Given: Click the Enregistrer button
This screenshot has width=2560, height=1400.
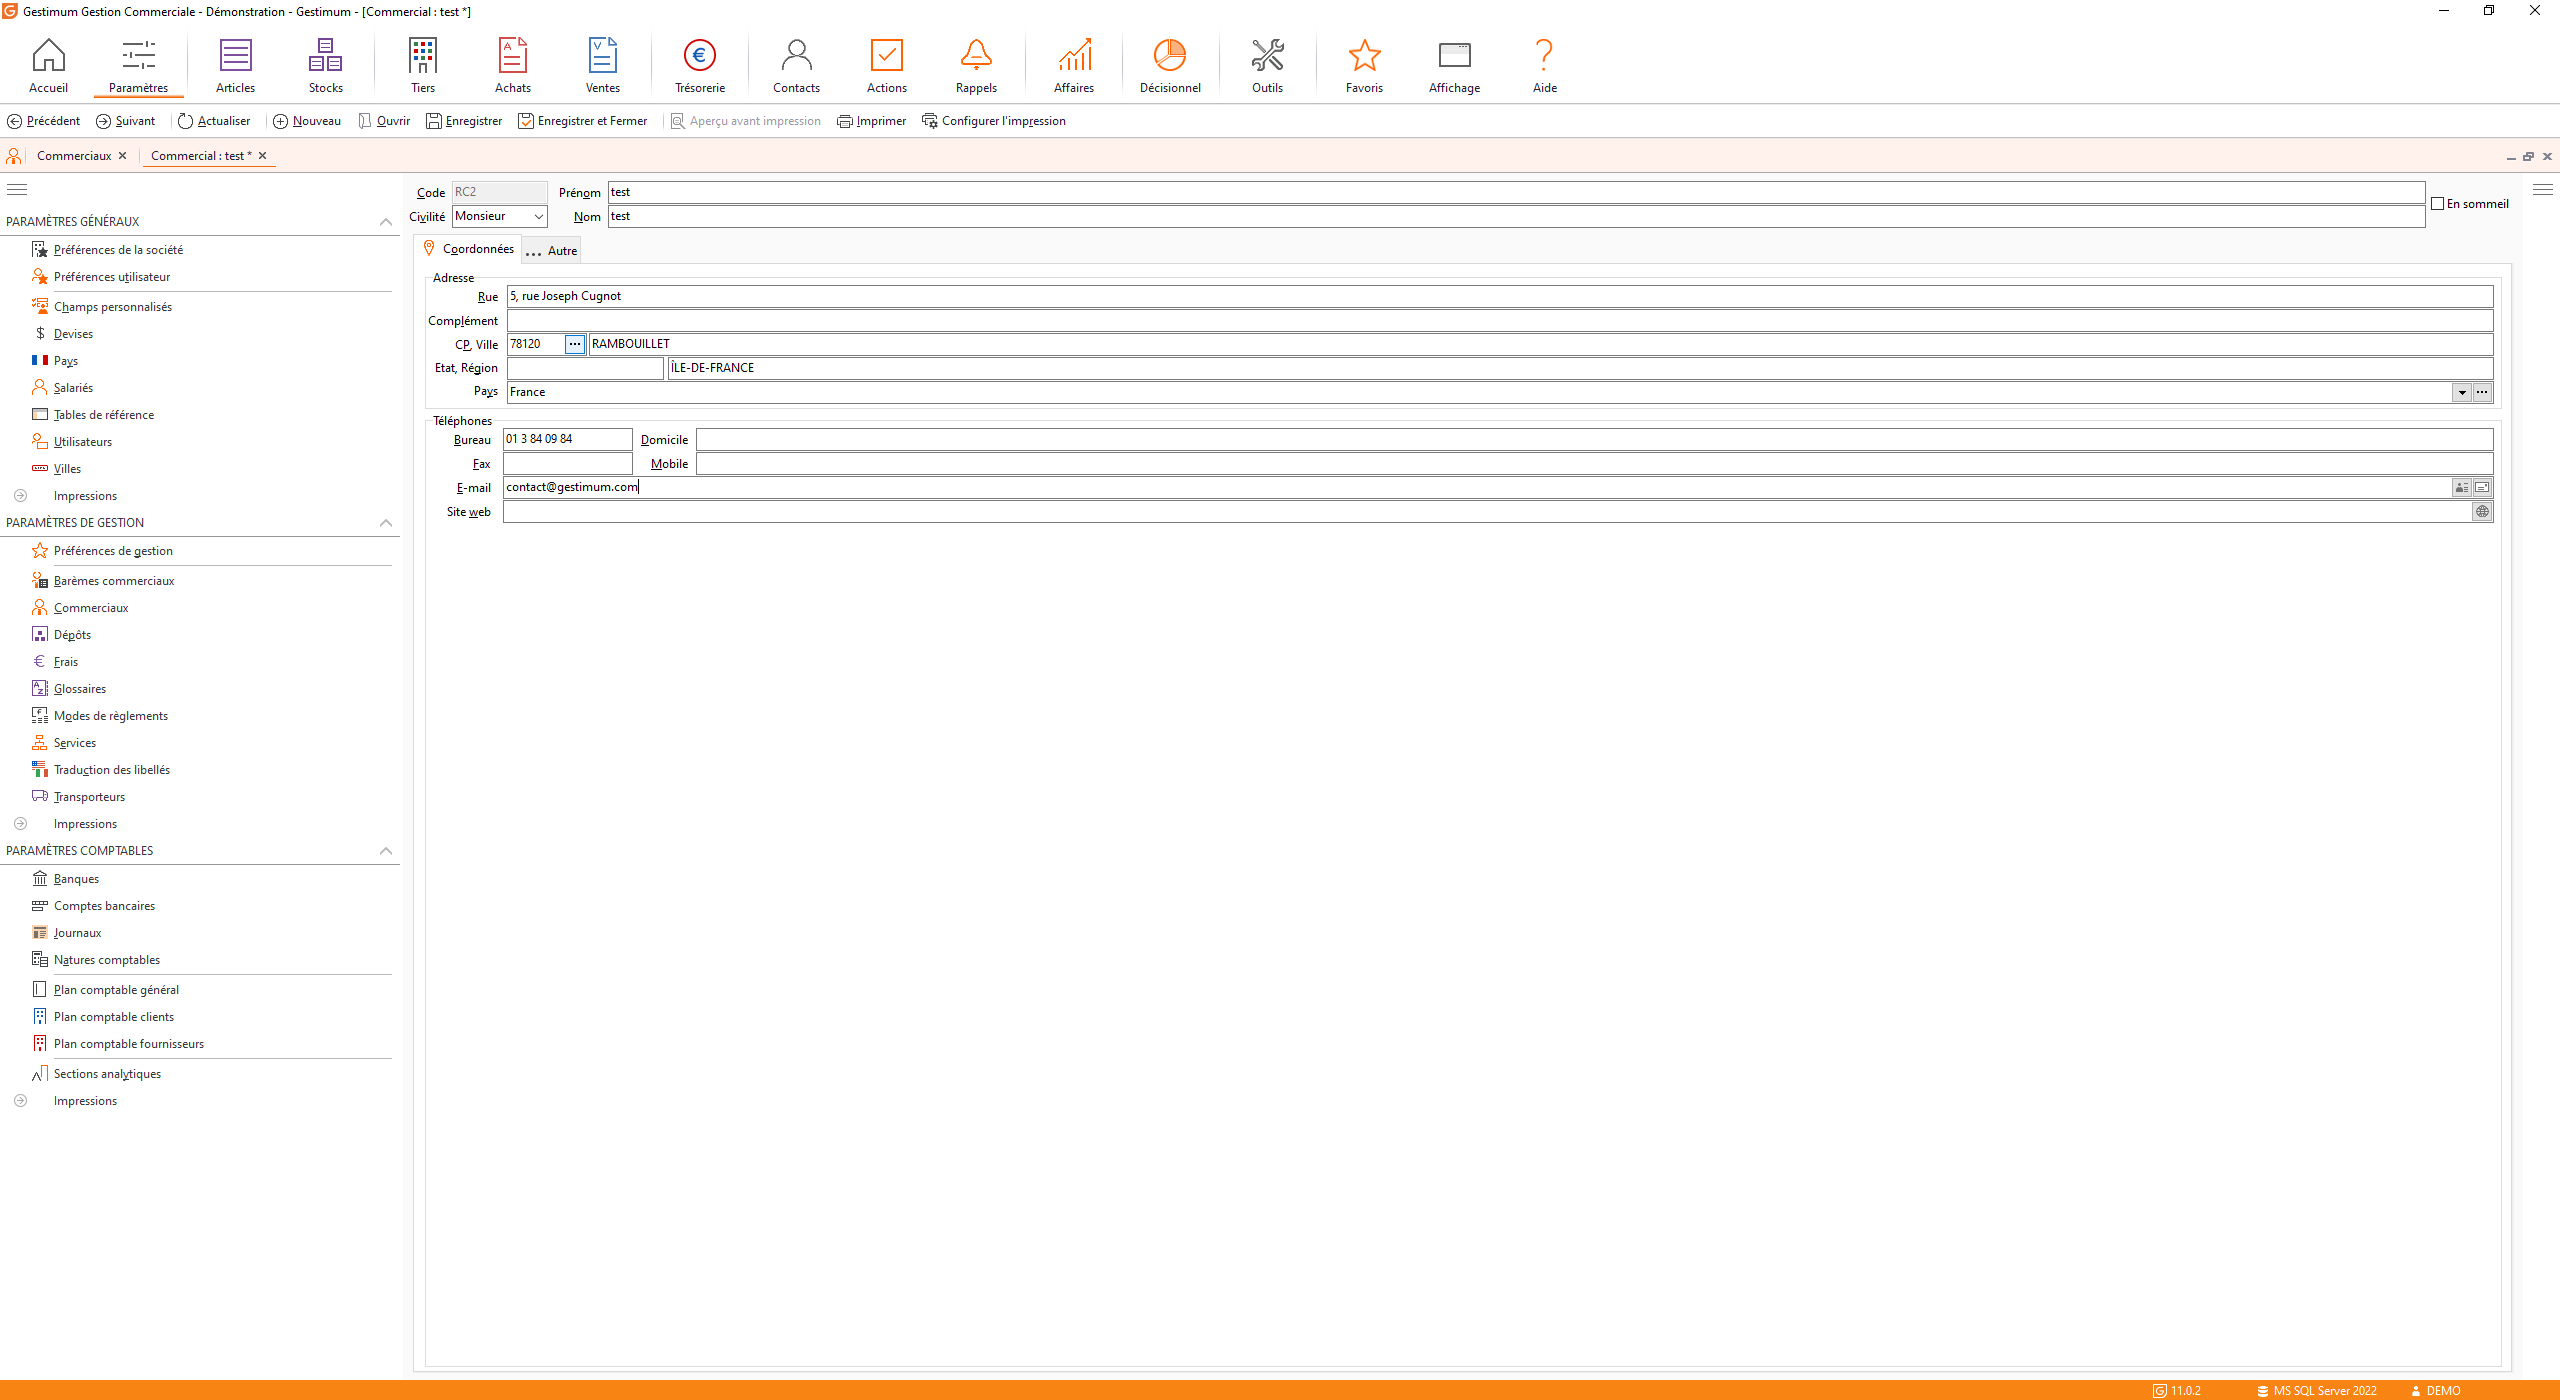Looking at the screenshot, I should (x=464, y=121).
